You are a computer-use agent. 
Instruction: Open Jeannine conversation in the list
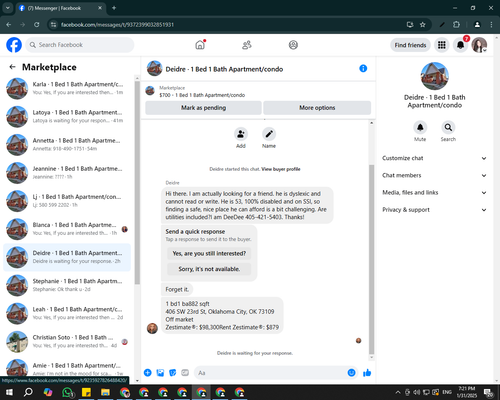pos(67,173)
